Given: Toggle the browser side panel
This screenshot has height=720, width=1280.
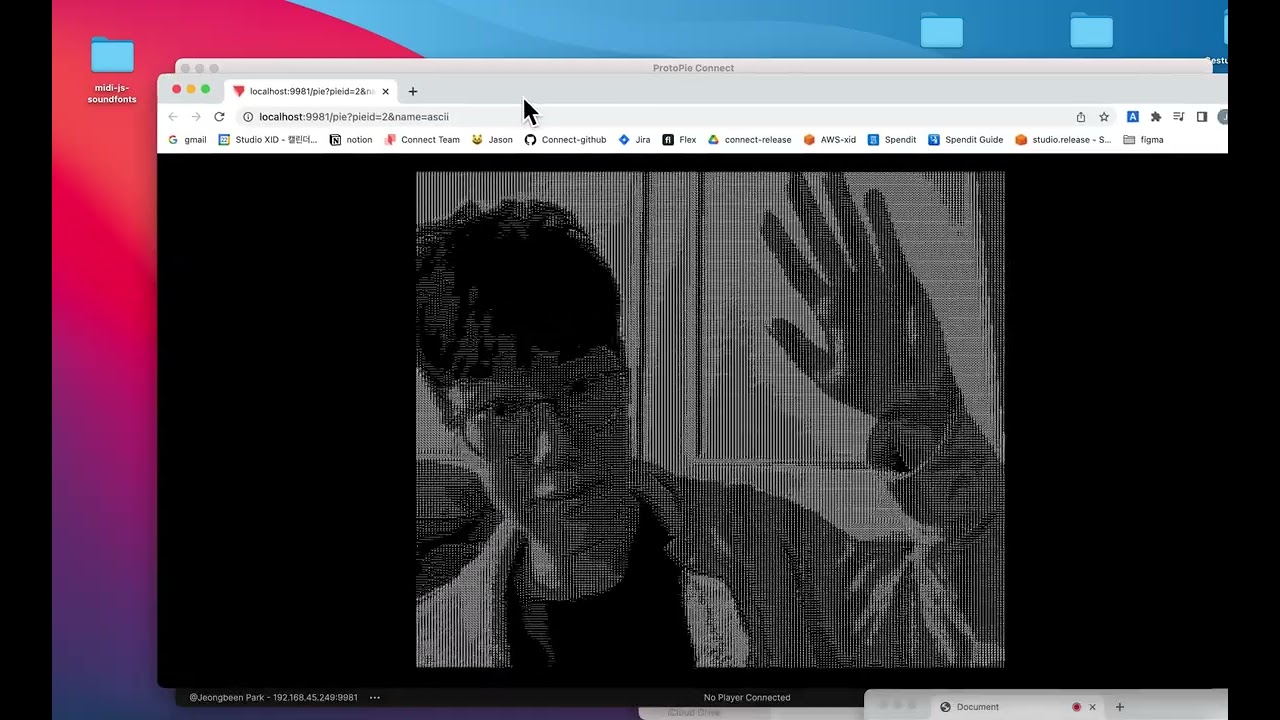Looking at the screenshot, I should [1202, 117].
